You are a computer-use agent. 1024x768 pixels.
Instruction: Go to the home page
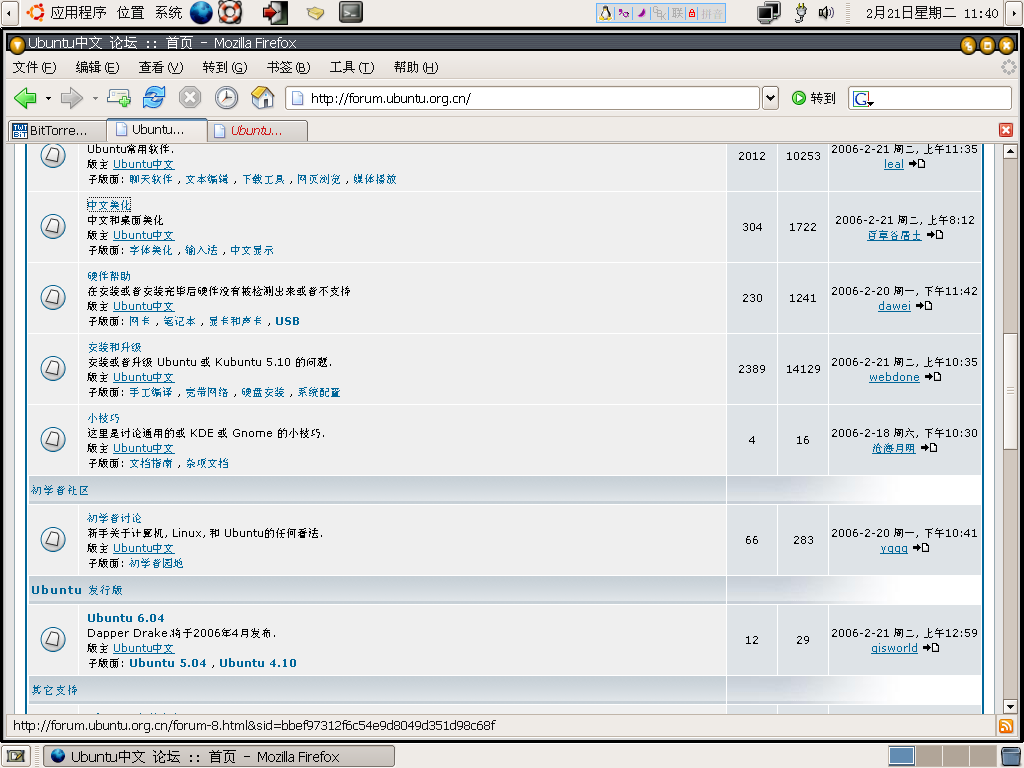pyautogui.click(x=263, y=98)
